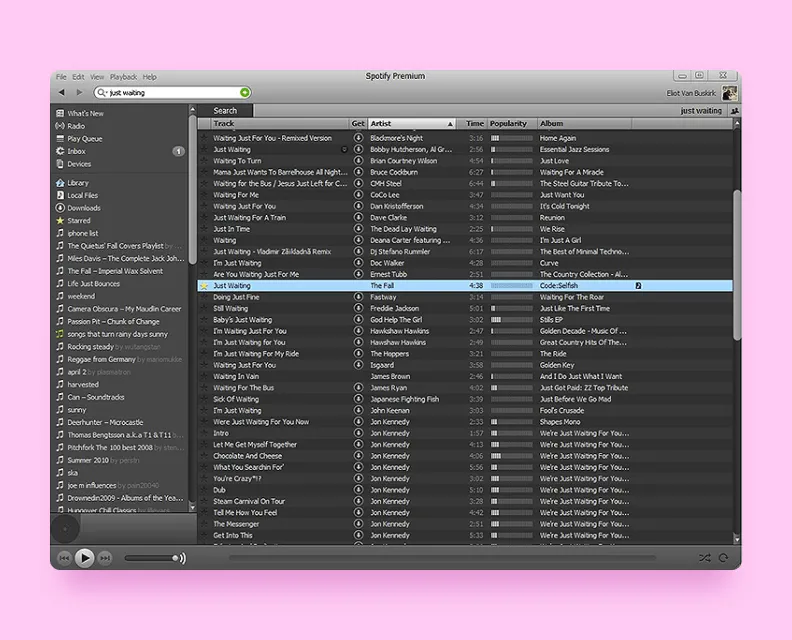Star the track 'Doing Just Fine'
This screenshot has height=640, width=792.
tap(204, 297)
